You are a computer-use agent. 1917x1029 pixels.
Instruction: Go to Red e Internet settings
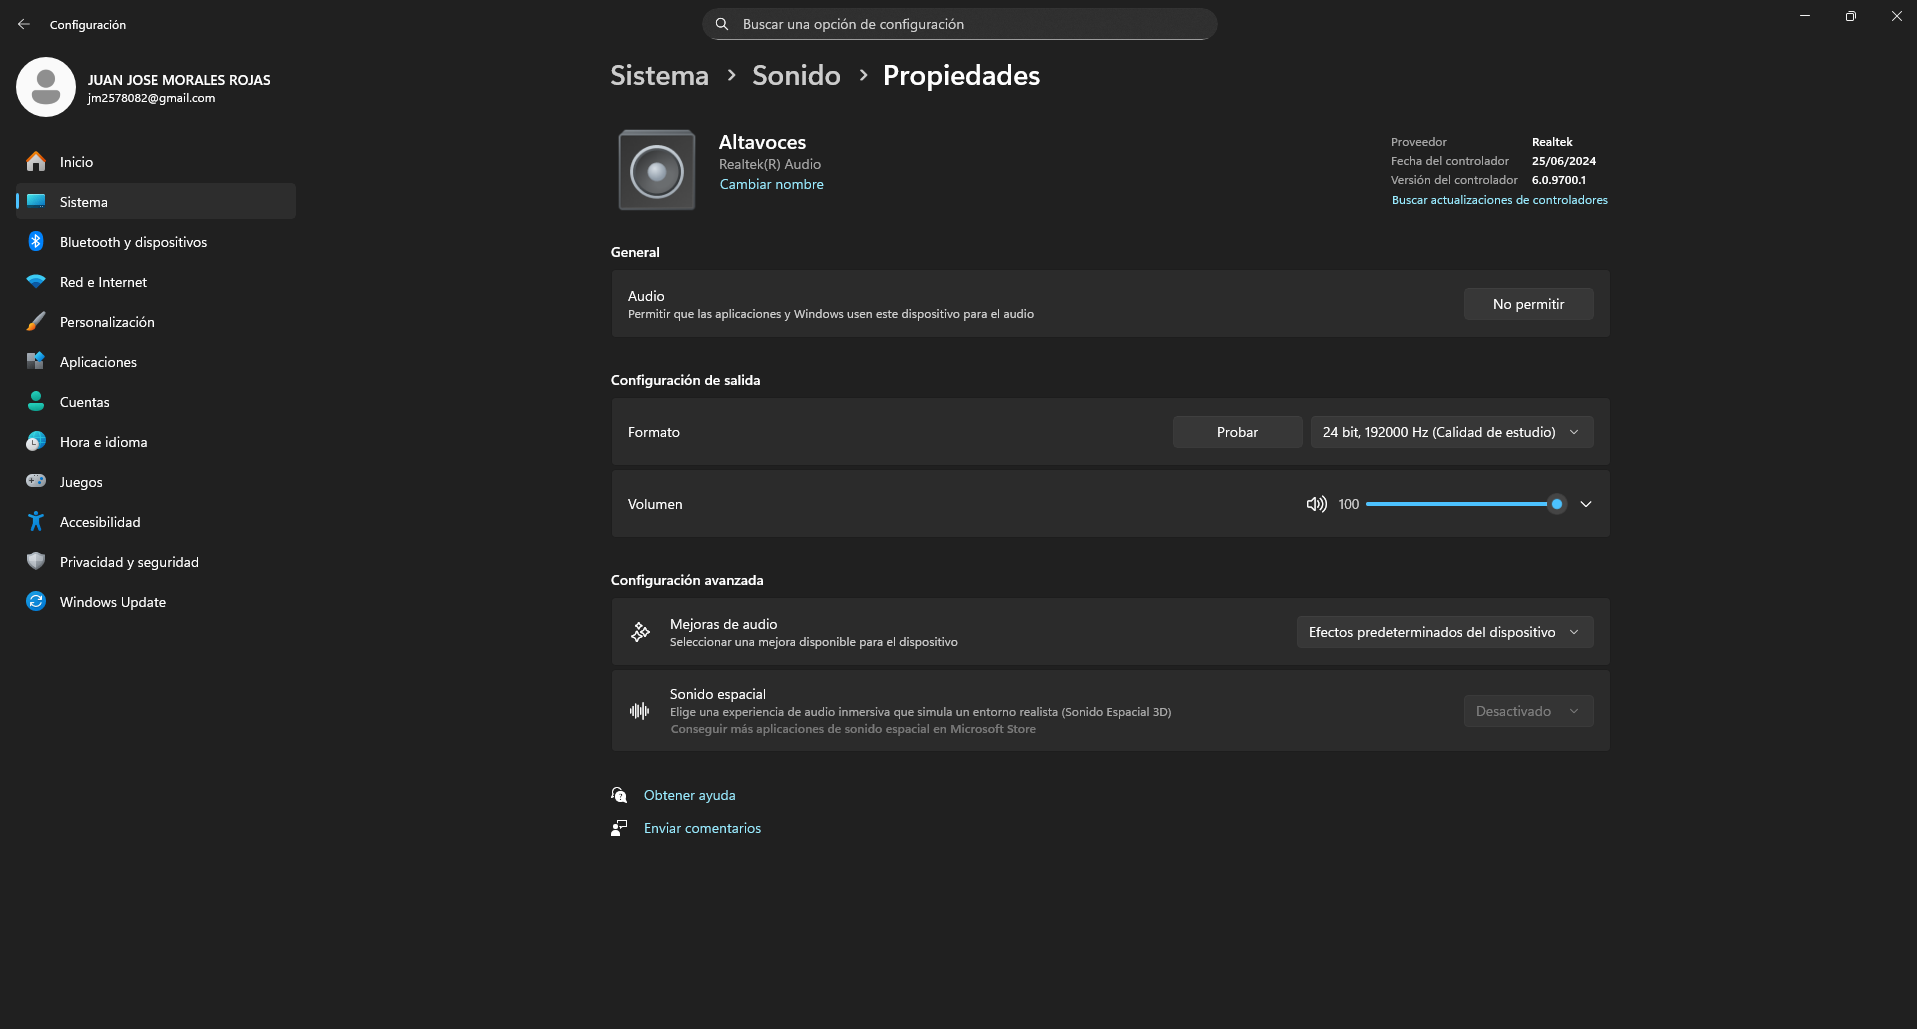coord(156,281)
